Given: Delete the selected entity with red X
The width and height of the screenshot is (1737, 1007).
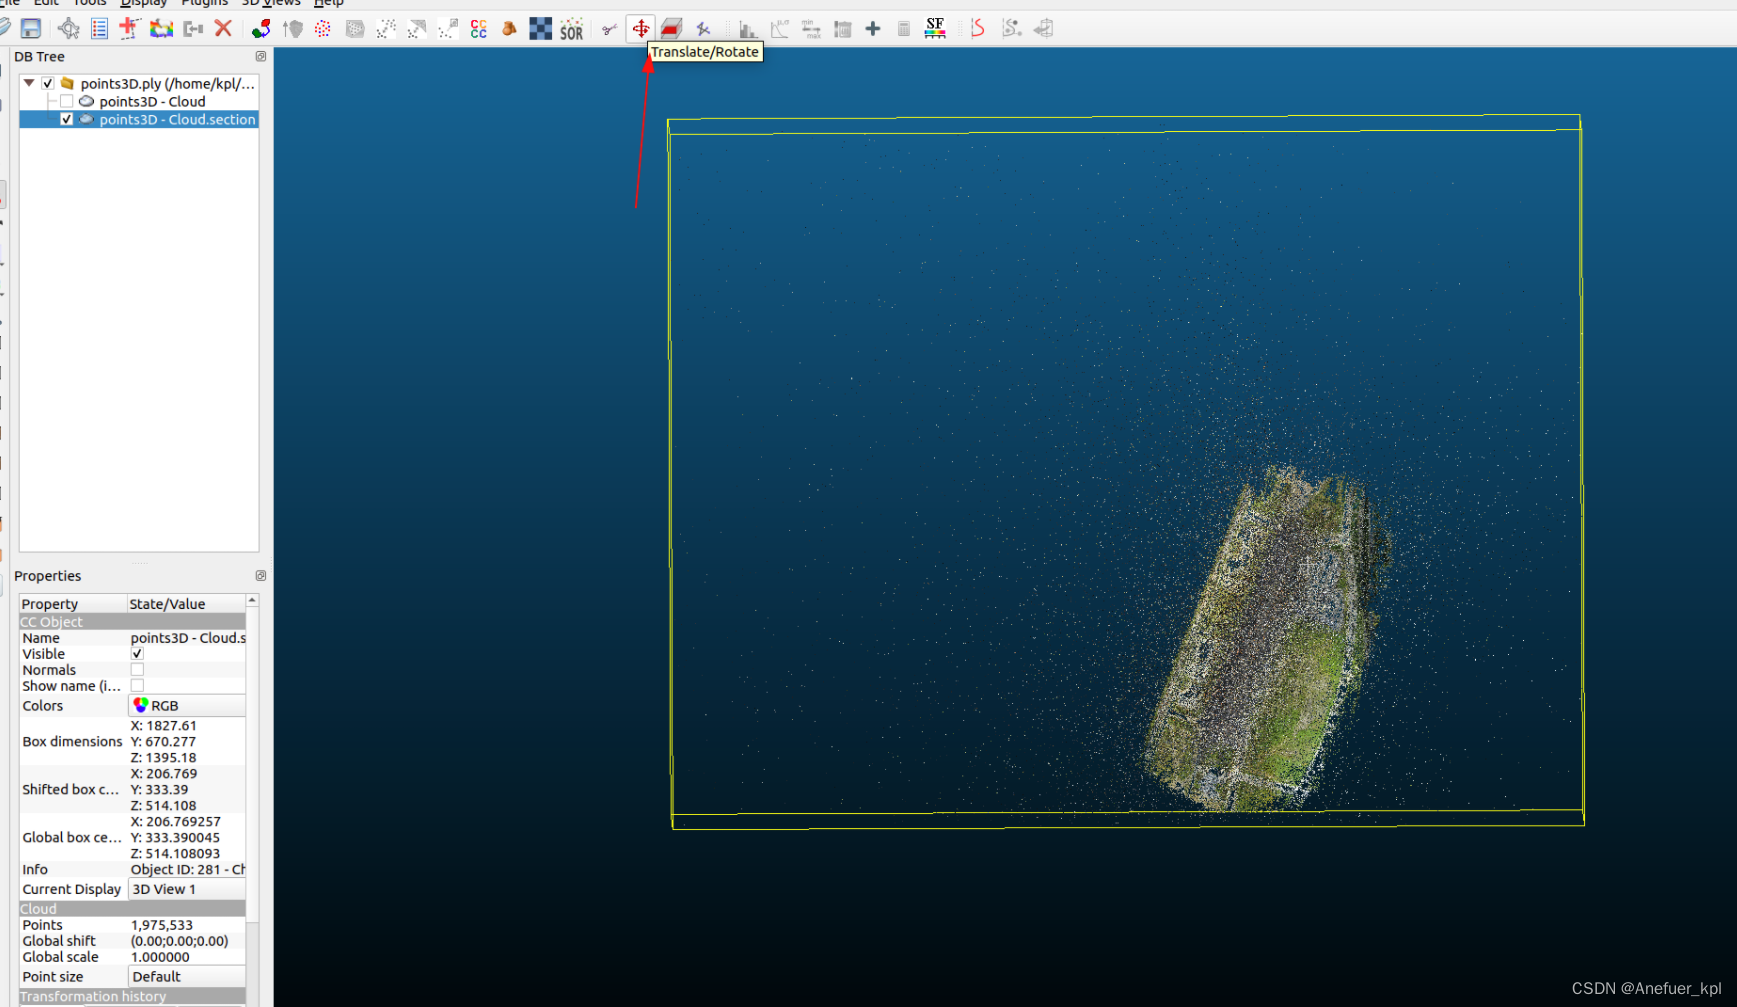Looking at the screenshot, I should click(x=223, y=29).
